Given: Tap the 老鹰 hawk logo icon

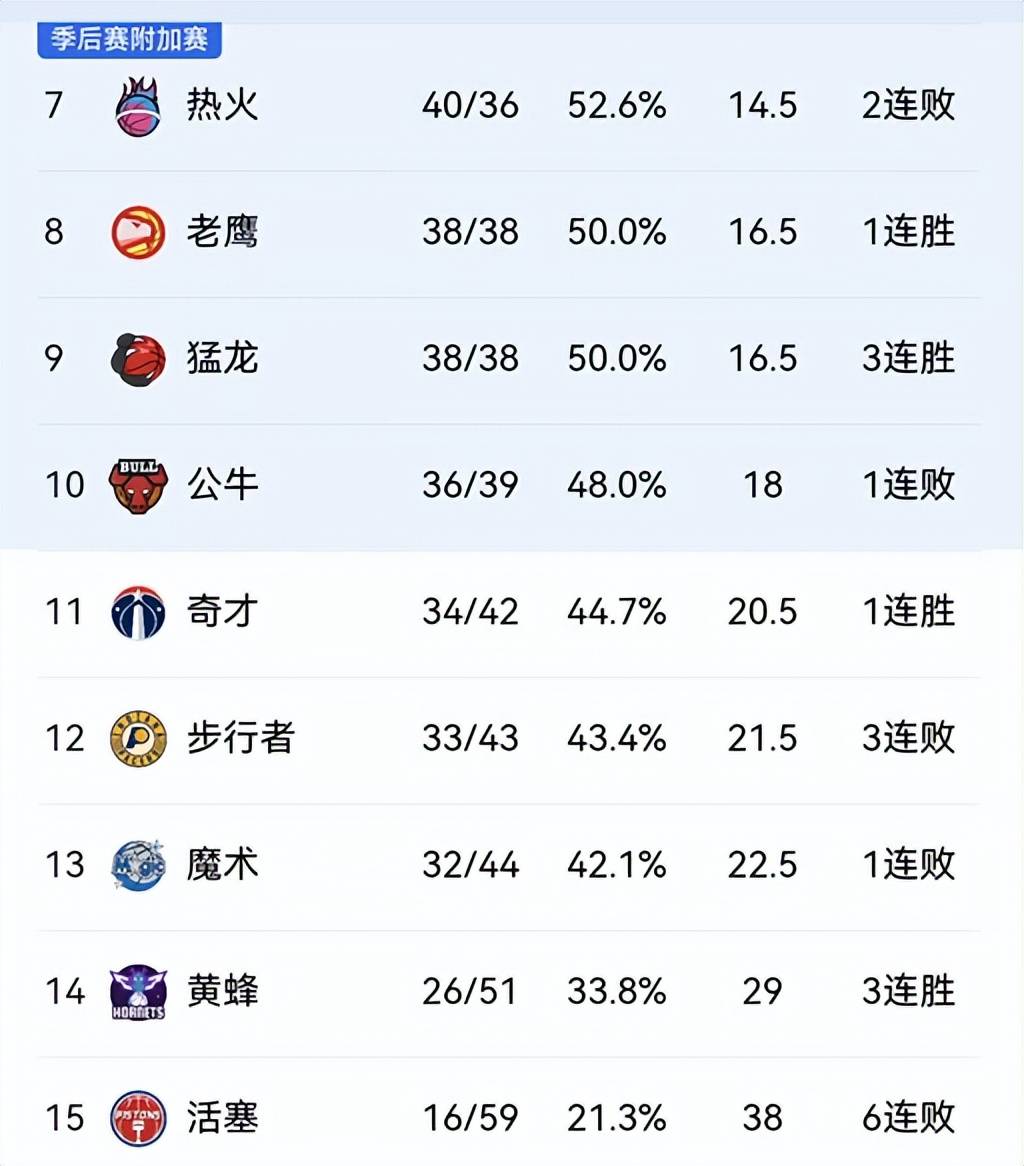Looking at the screenshot, I should [x=138, y=232].
